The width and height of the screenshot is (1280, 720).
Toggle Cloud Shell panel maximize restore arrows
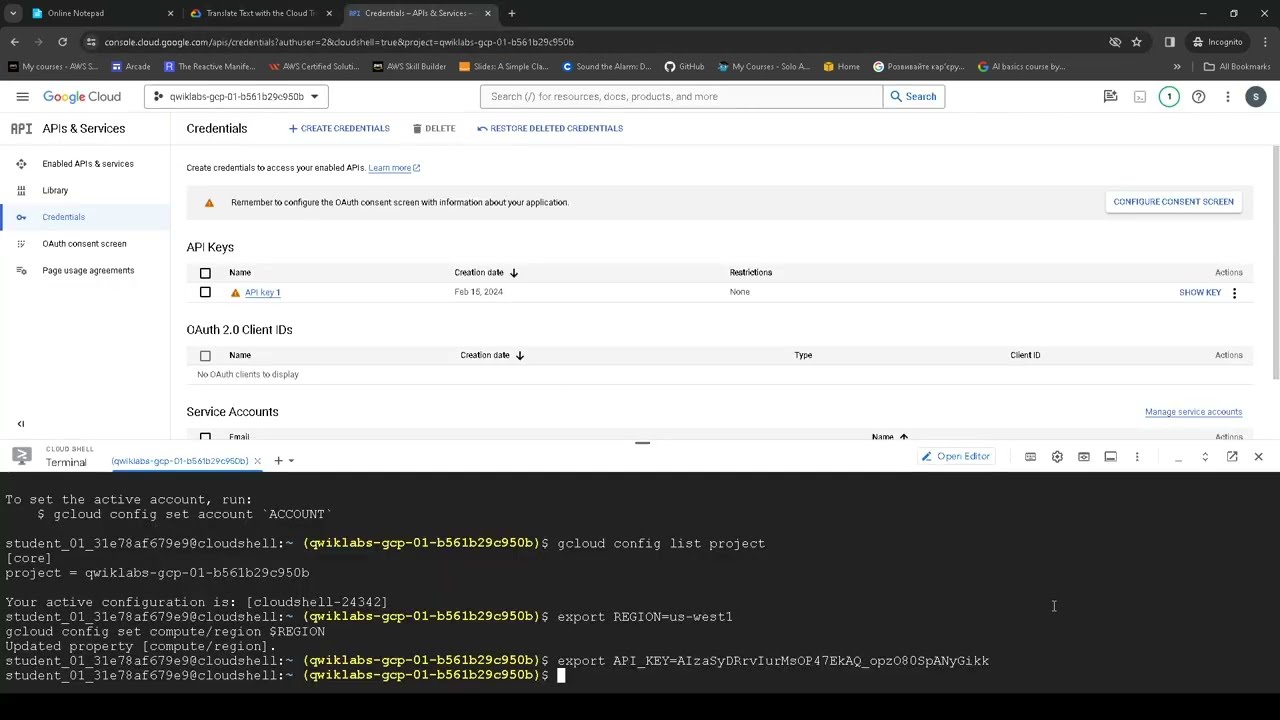1205,457
